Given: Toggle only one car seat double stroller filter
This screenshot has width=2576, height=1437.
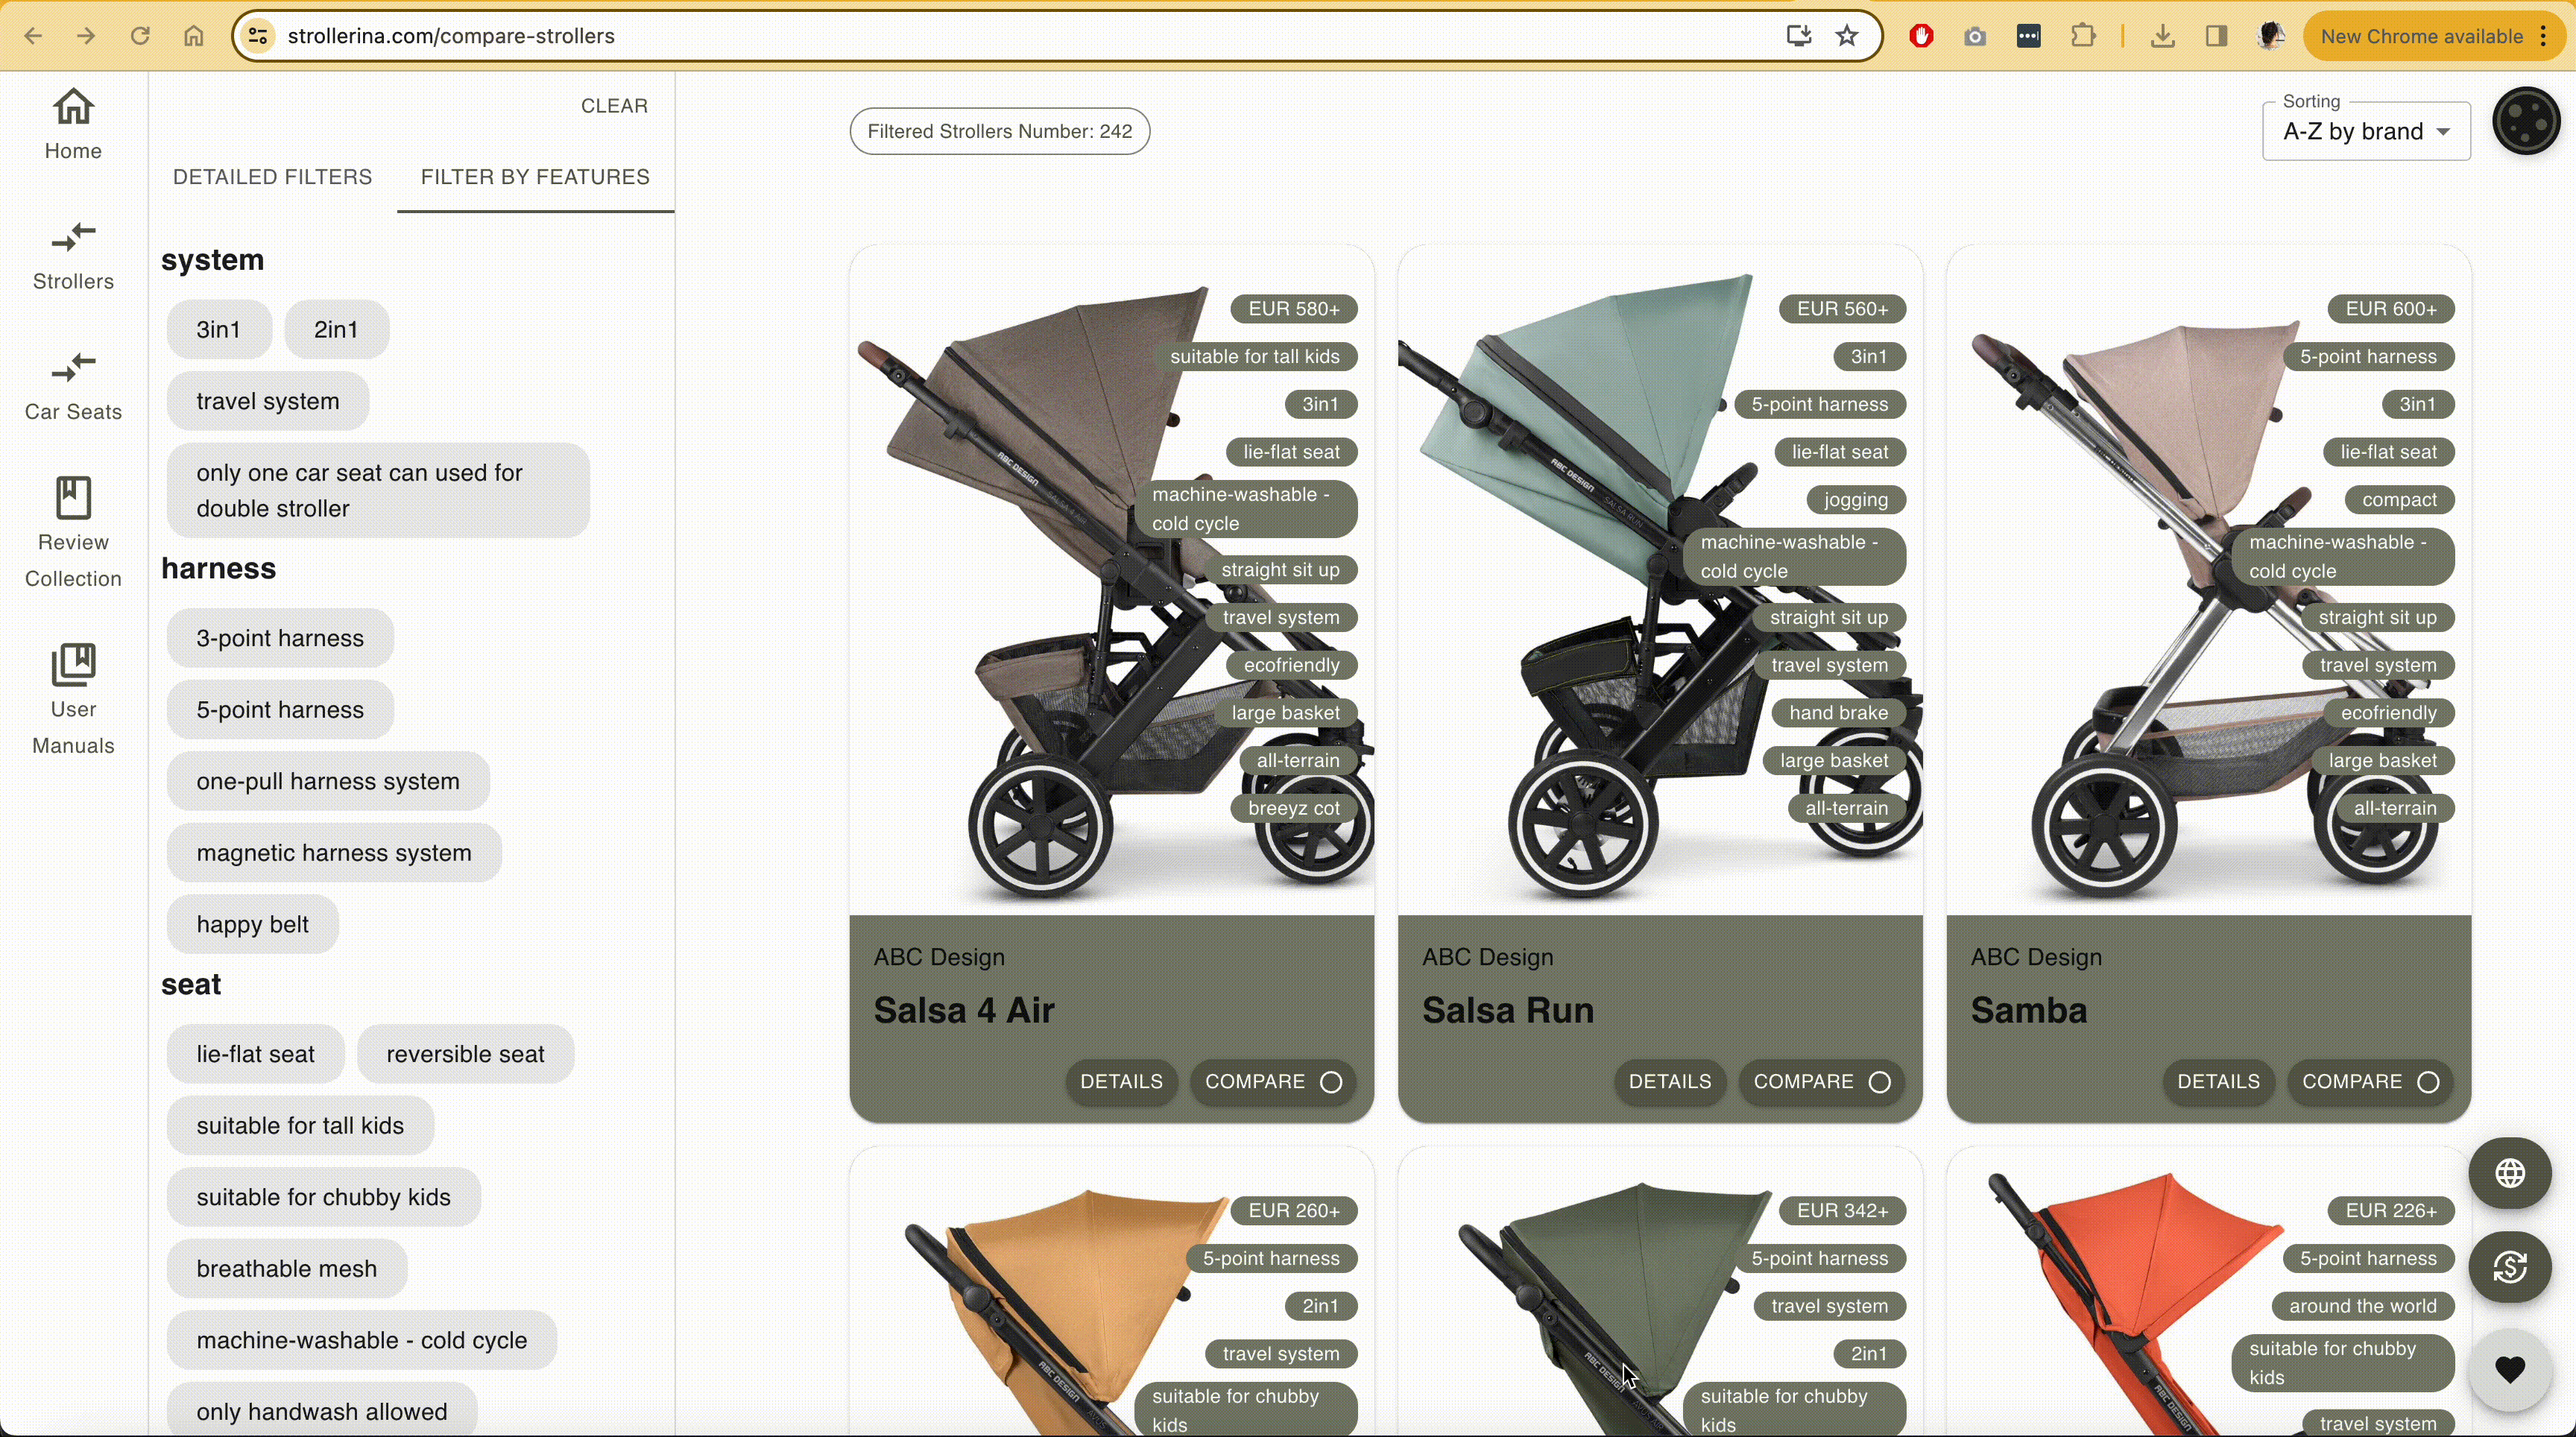Looking at the screenshot, I should 378,490.
